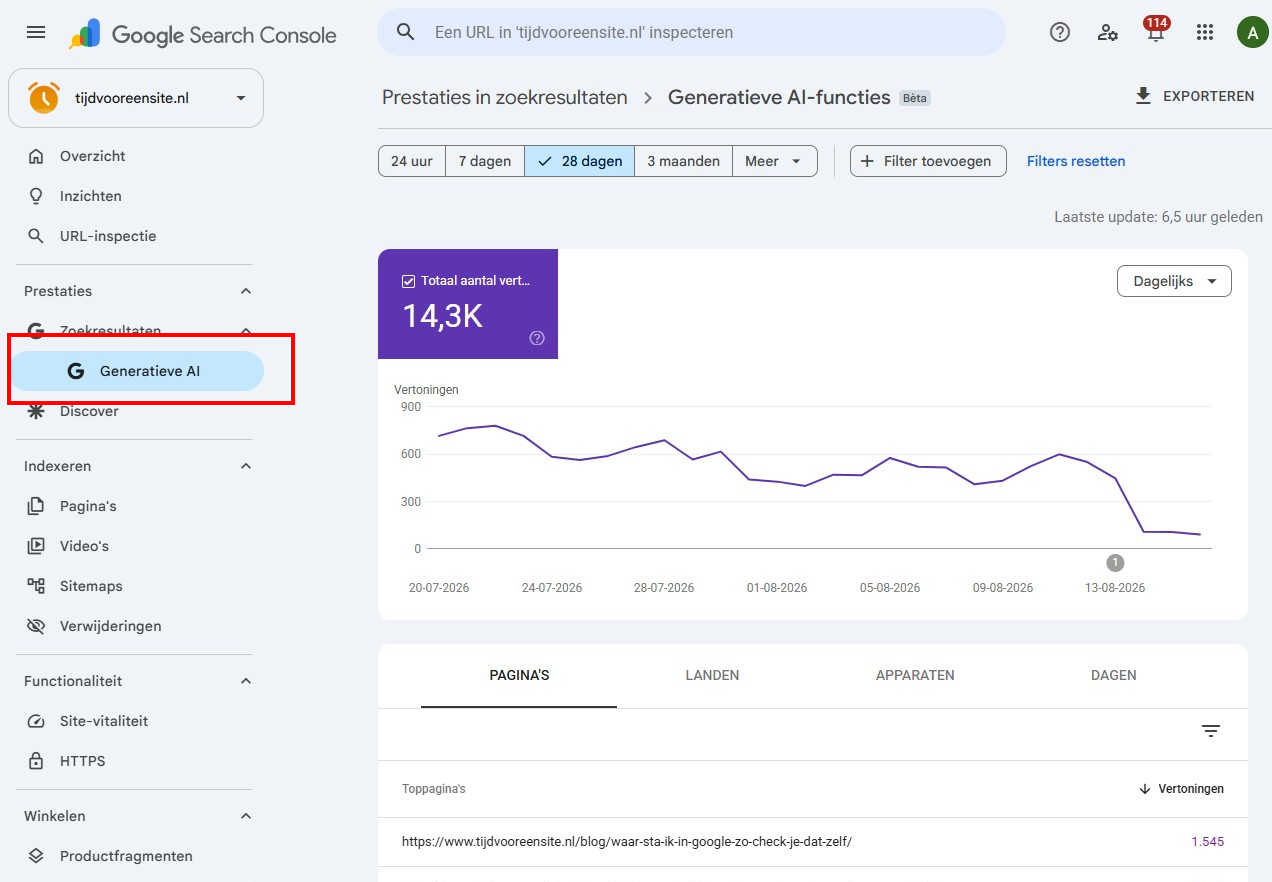Collapse the Winkelen section
The image size is (1272, 882).
tap(246, 816)
